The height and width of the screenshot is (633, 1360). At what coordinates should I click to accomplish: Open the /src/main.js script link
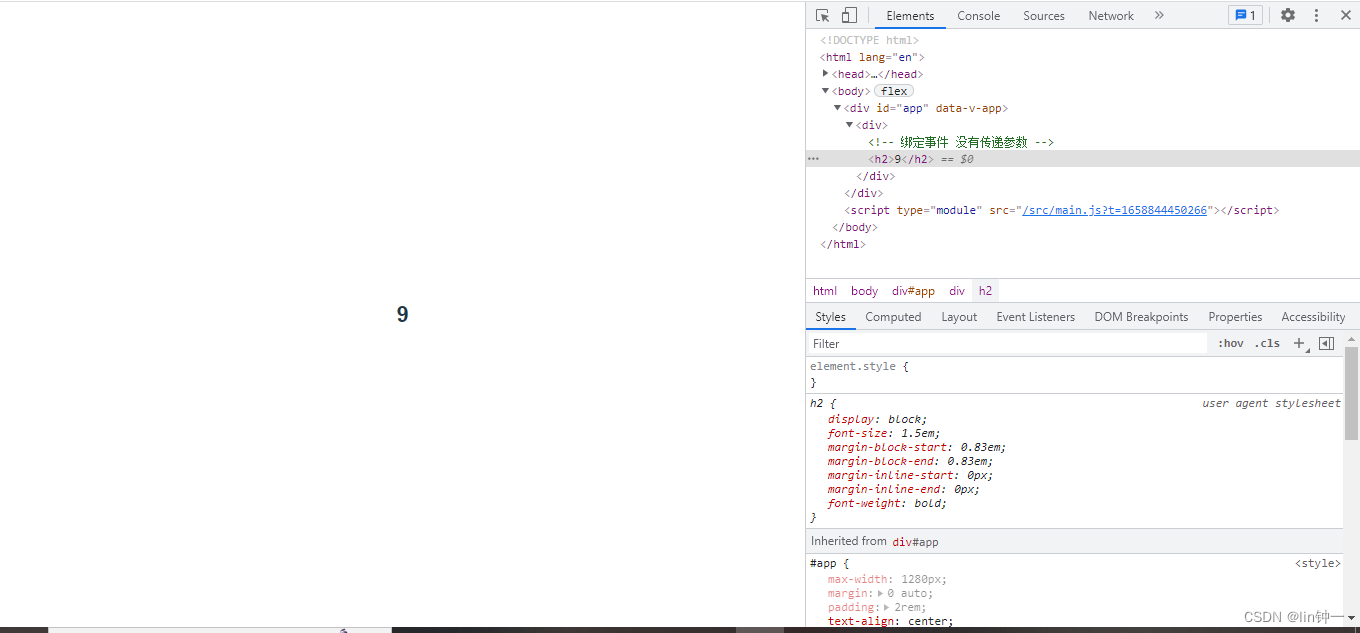[1114, 210]
